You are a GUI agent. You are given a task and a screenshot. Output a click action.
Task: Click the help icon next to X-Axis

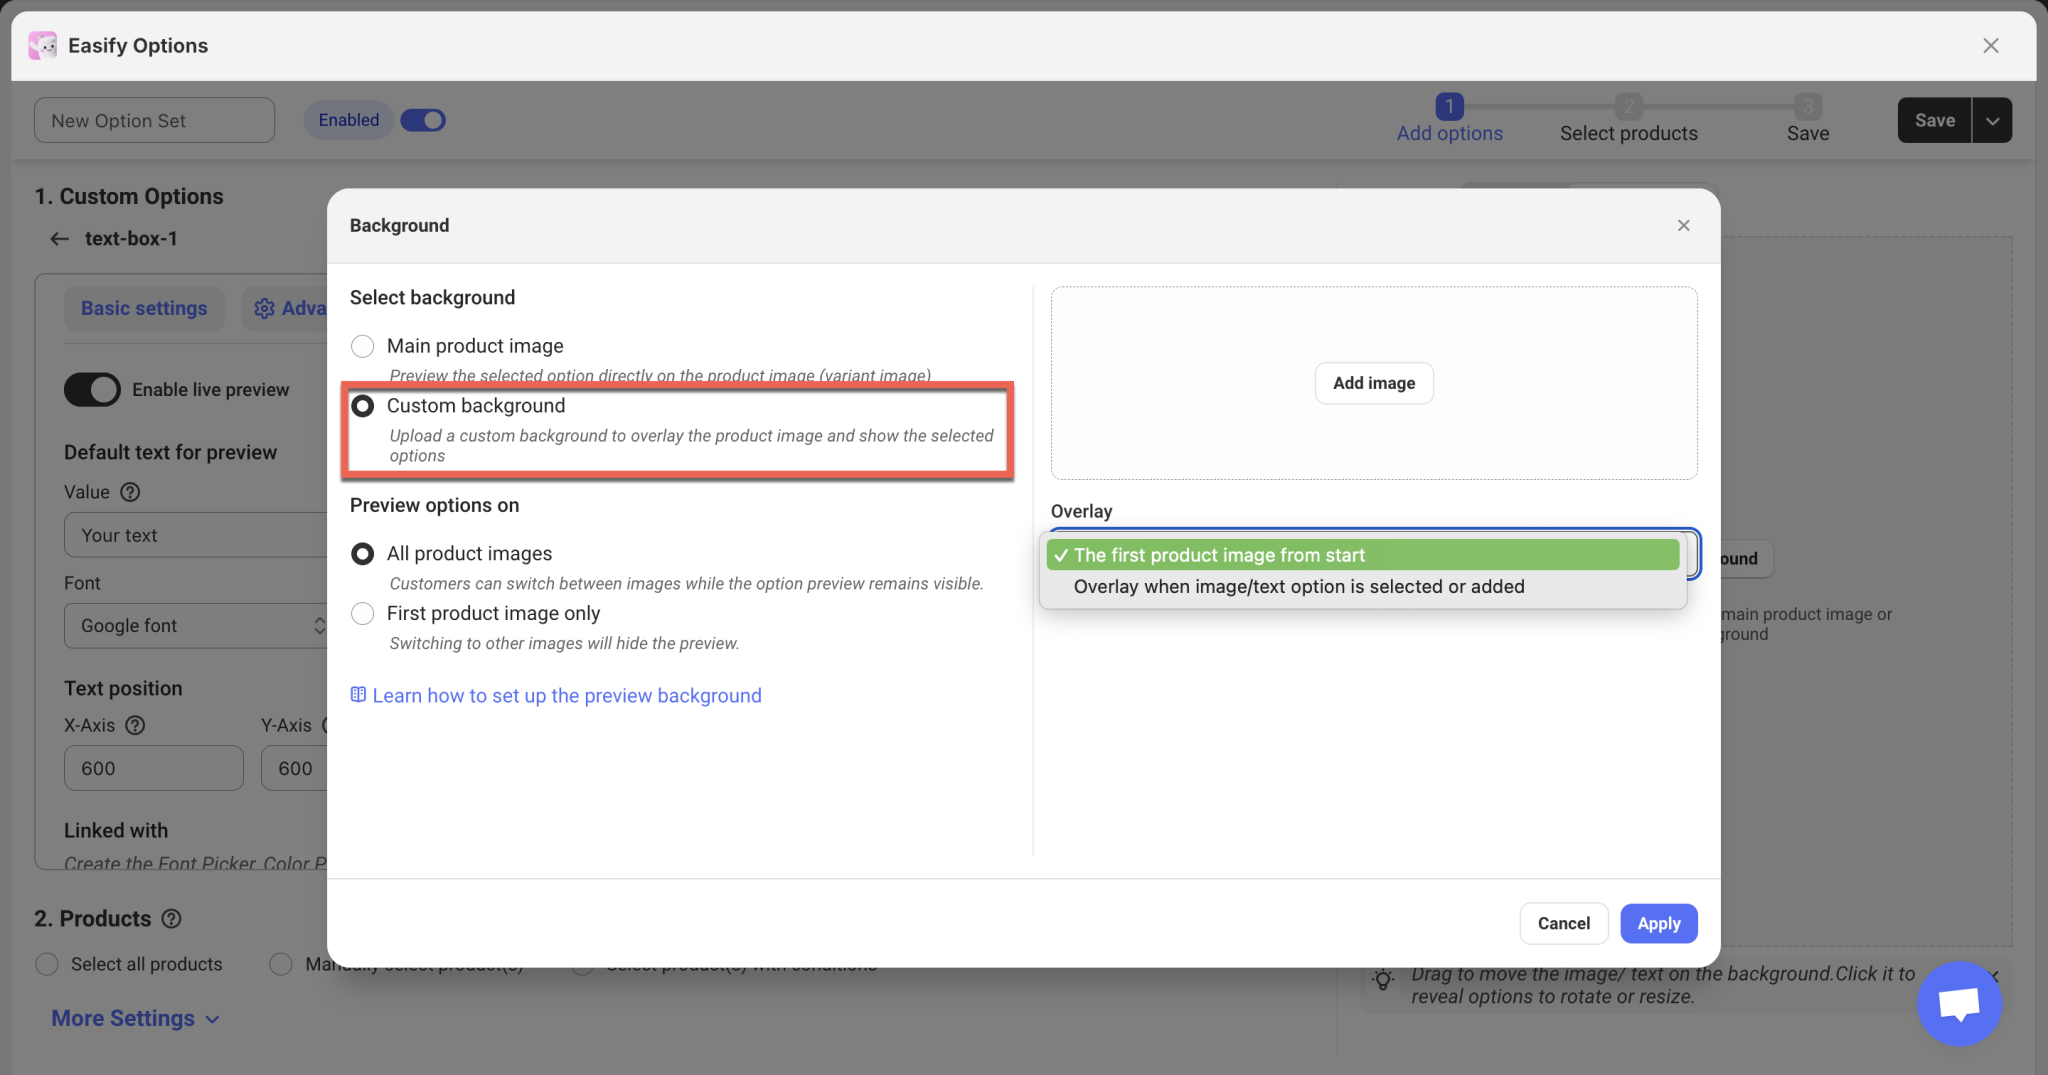(x=135, y=725)
